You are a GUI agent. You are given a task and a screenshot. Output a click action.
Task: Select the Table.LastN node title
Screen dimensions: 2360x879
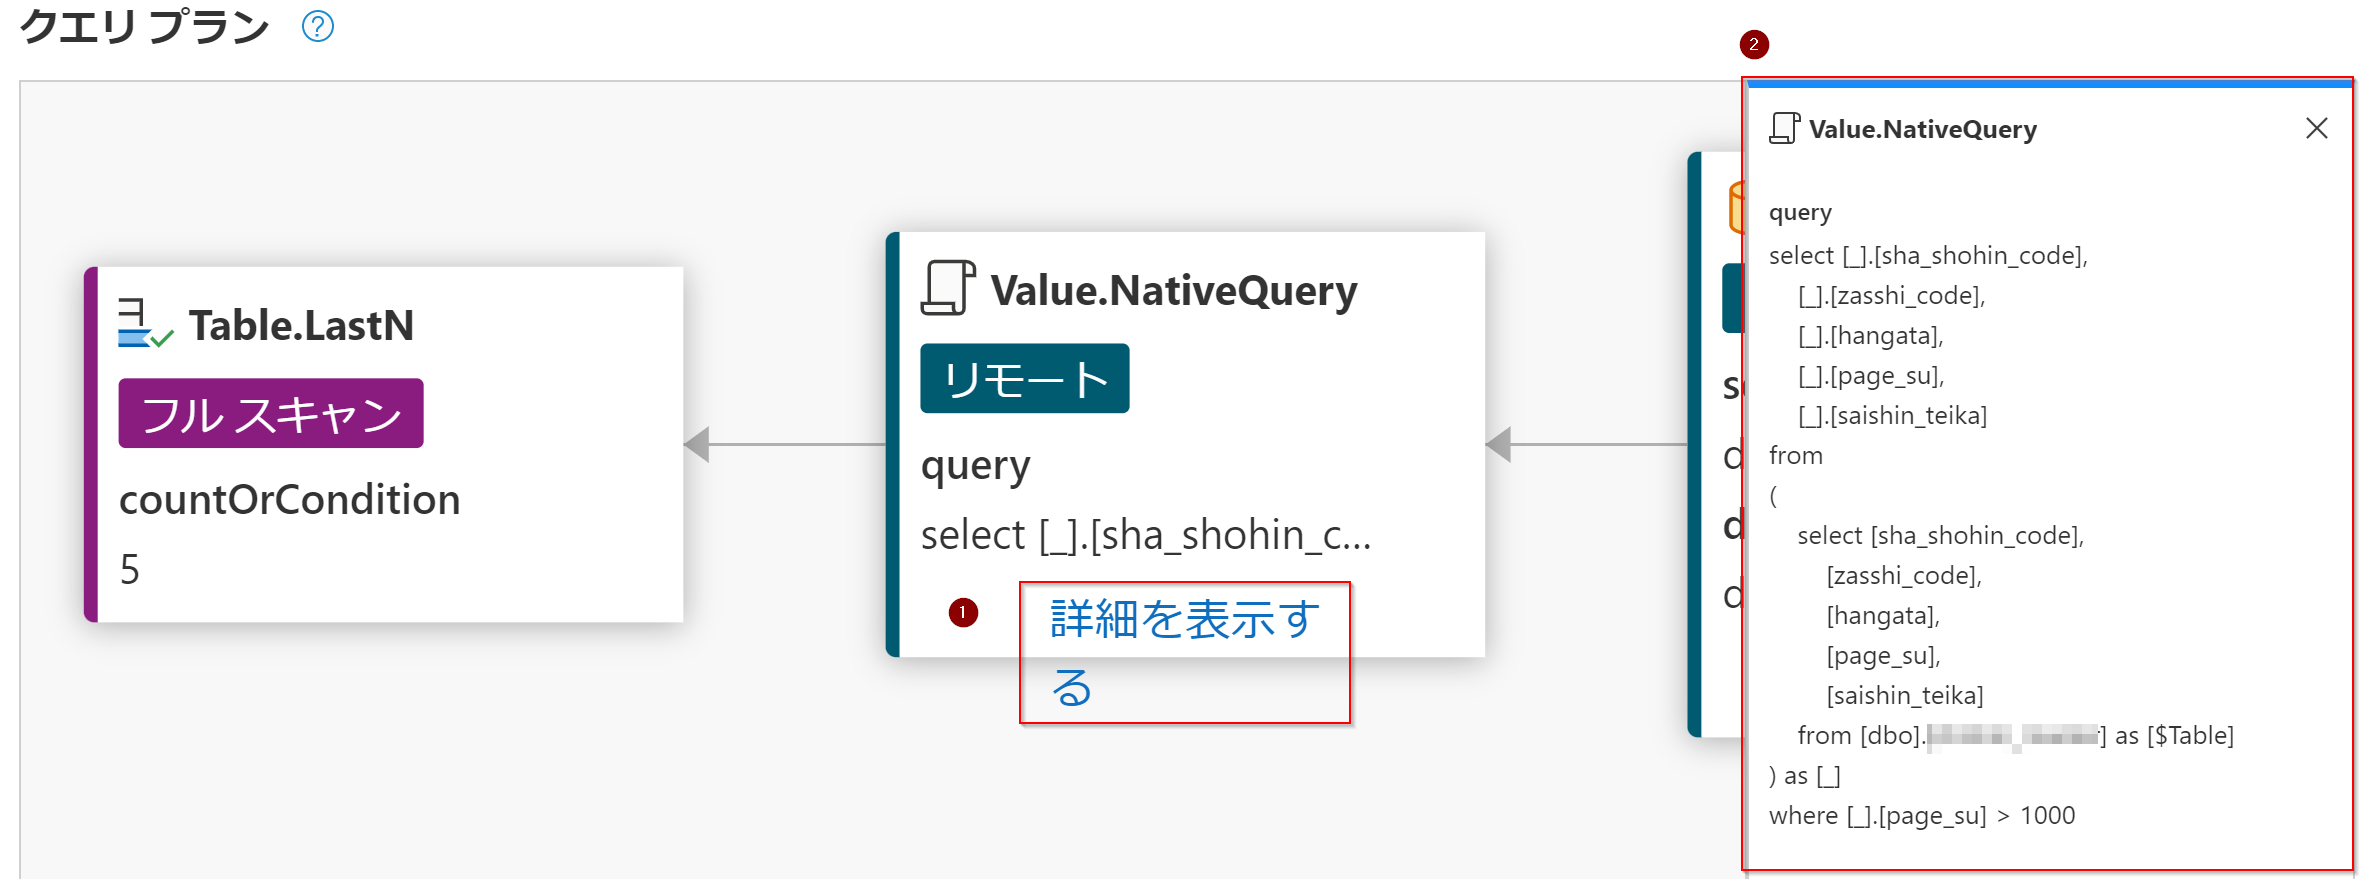[x=302, y=325]
